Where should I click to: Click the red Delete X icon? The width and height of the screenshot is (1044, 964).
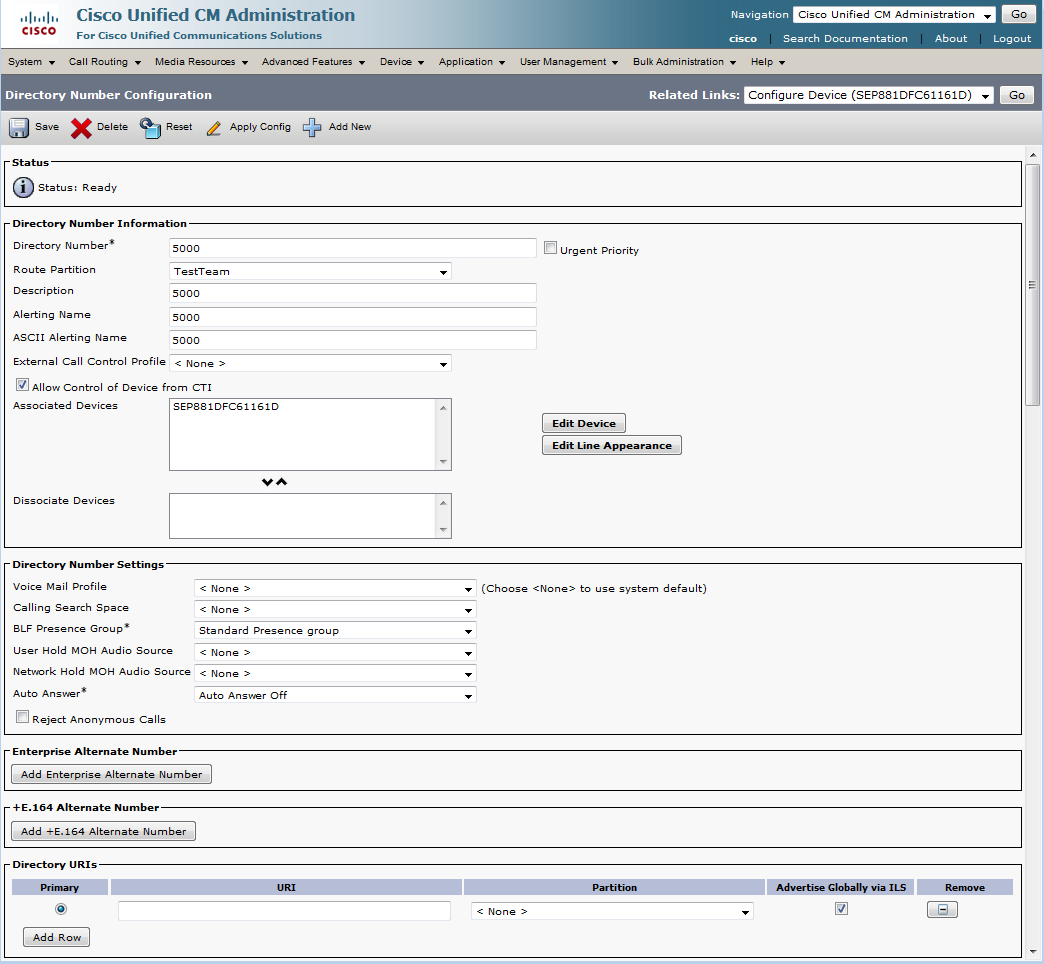coord(81,128)
